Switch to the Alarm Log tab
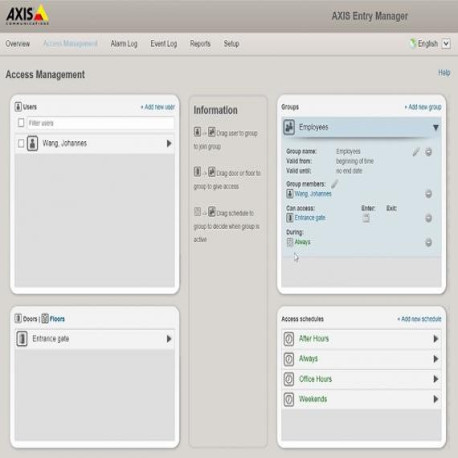The width and height of the screenshot is (458, 458). coord(124,44)
